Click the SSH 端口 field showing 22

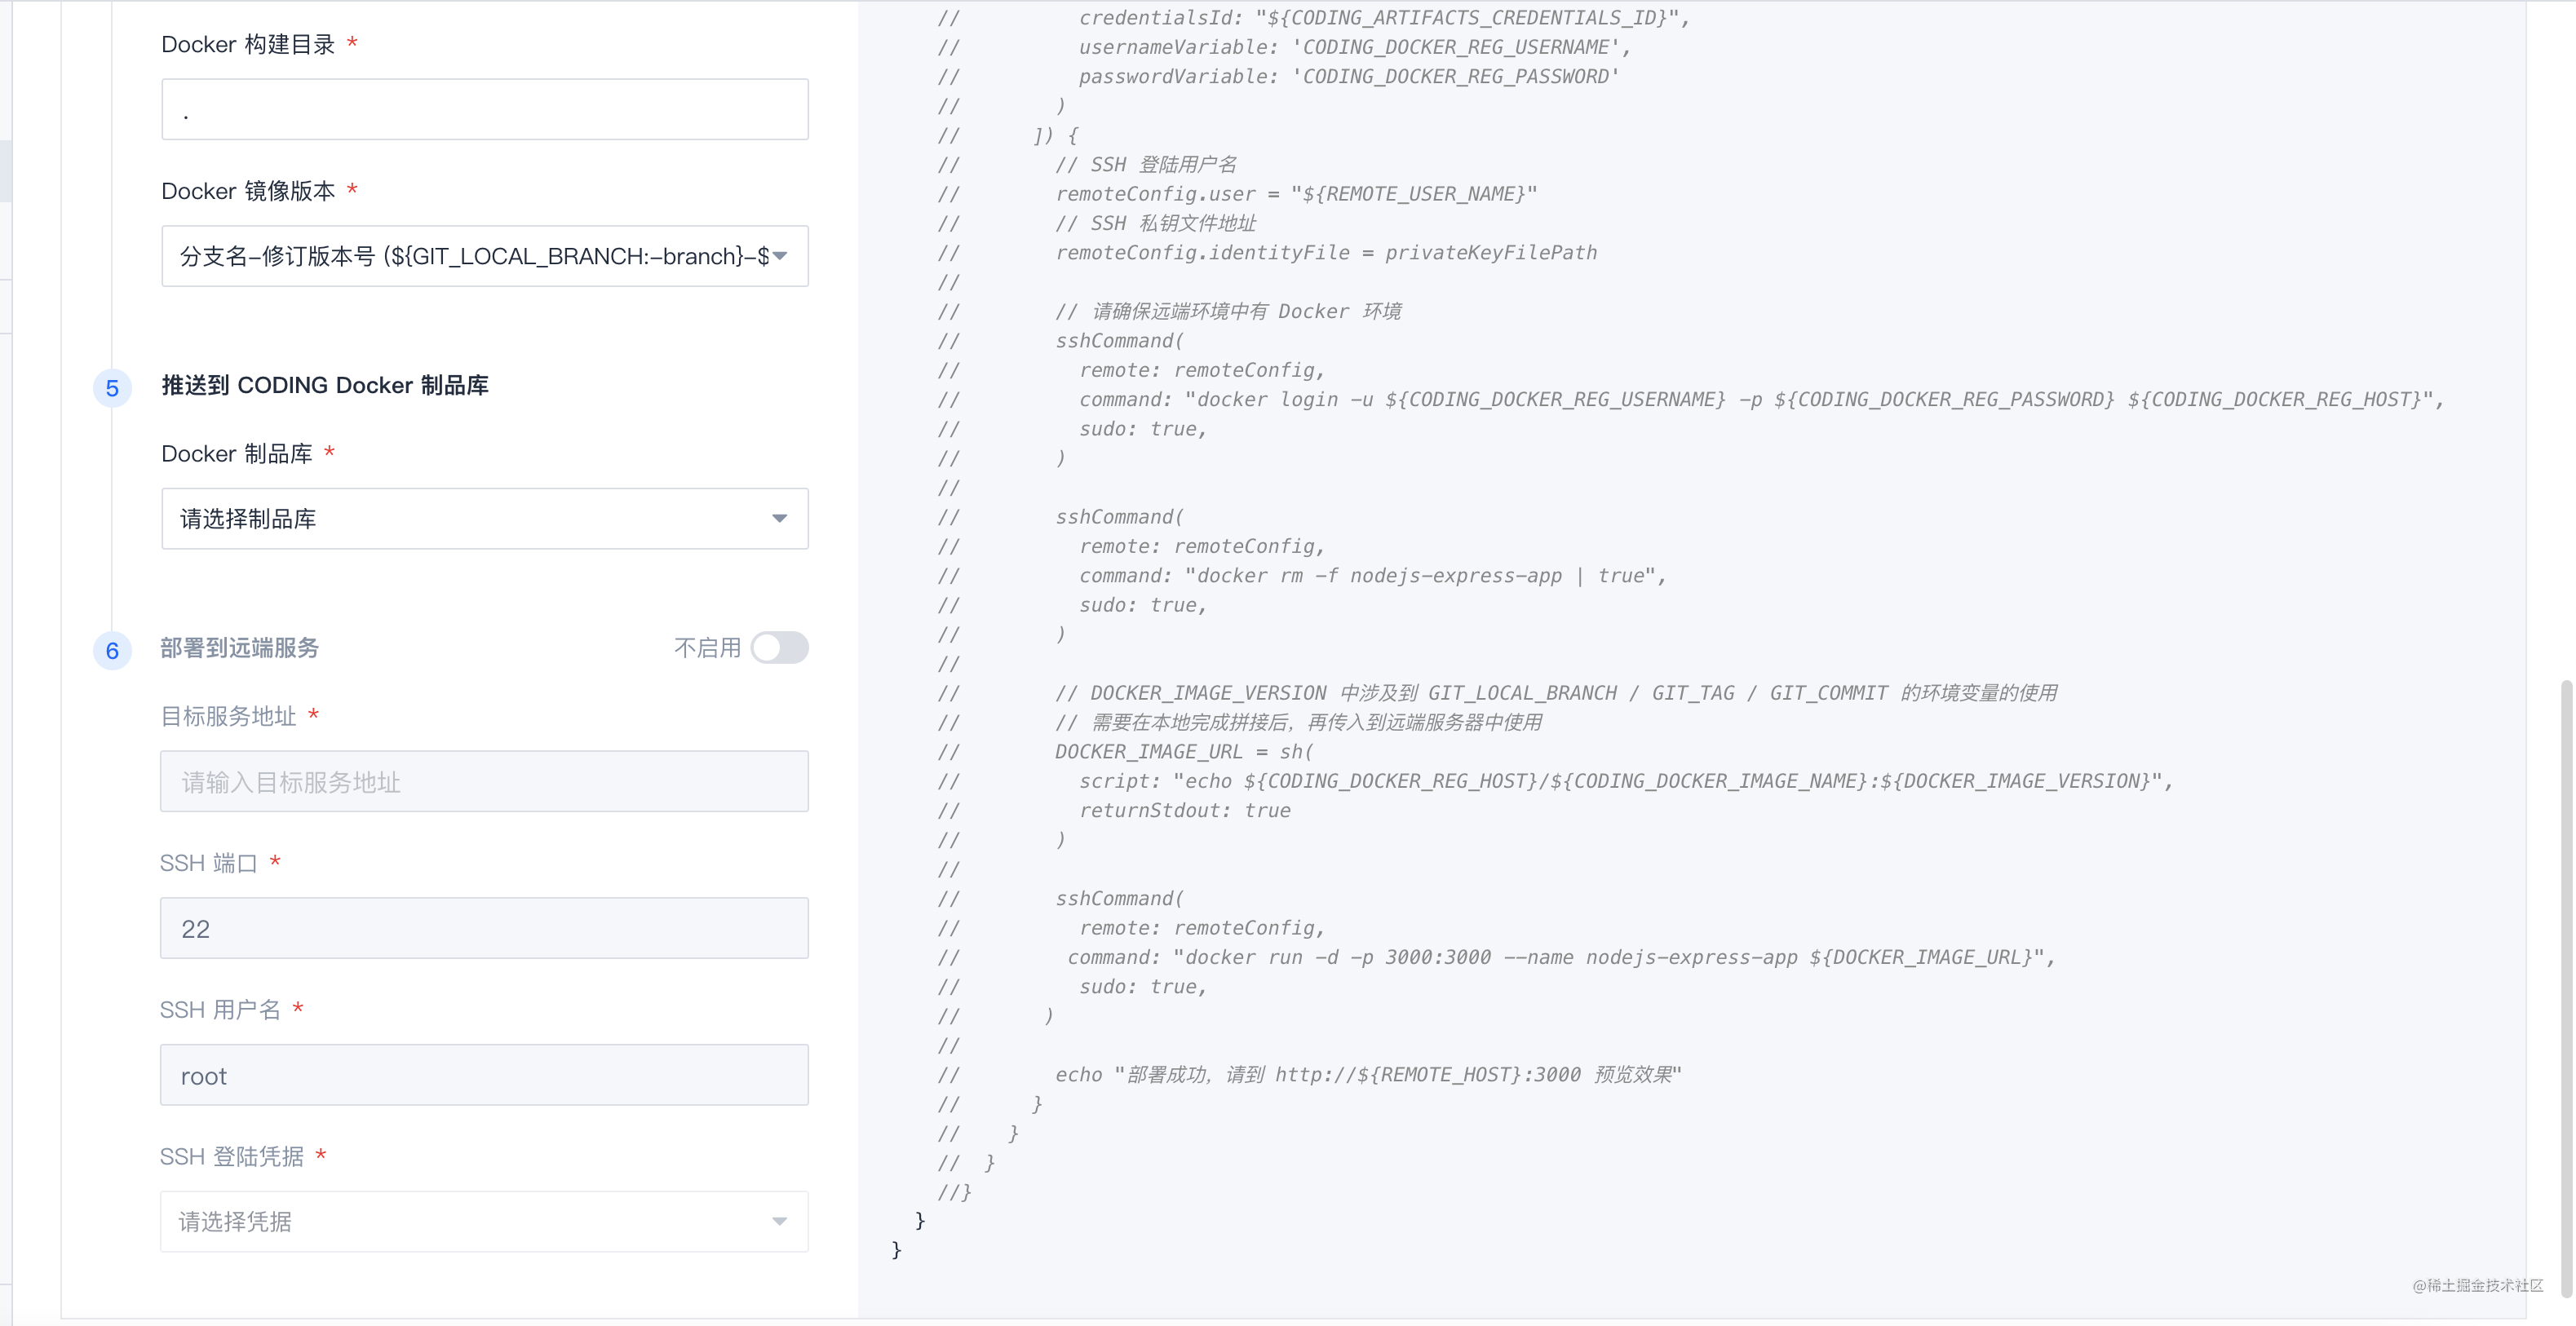point(484,928)
